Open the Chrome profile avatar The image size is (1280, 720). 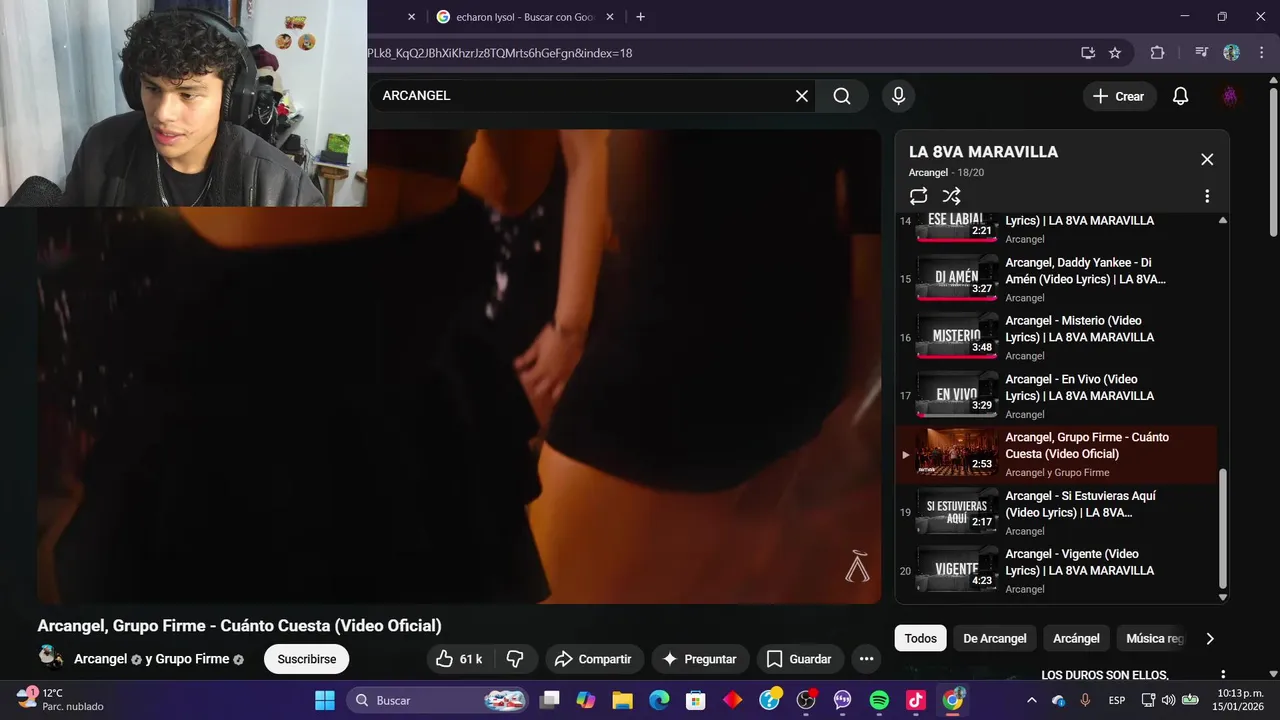click(x=1231, y=53)
